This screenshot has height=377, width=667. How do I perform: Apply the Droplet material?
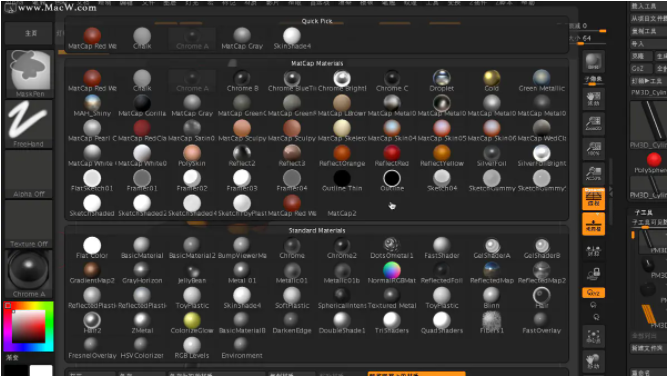(442, 81)
